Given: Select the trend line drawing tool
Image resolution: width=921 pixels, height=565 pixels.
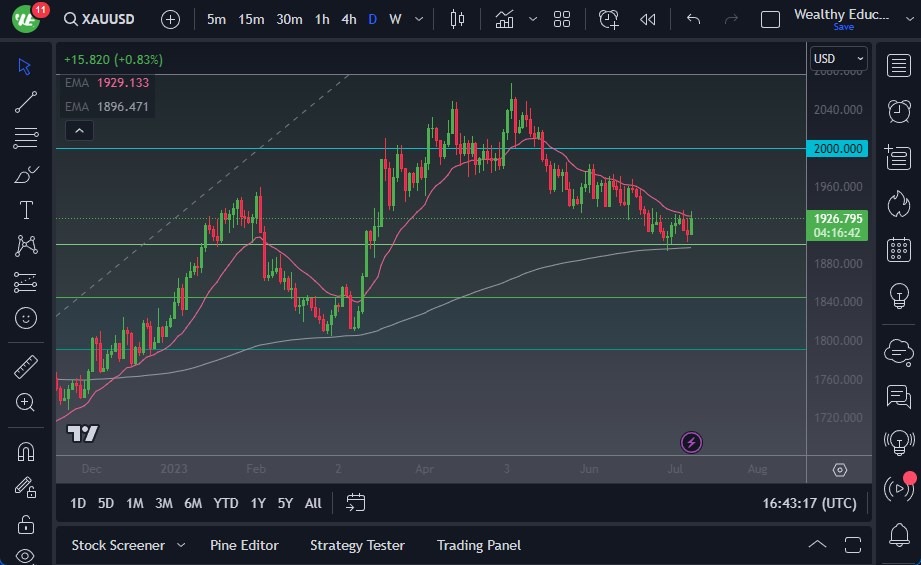Looking at the screenshot, I should (26, 102).
